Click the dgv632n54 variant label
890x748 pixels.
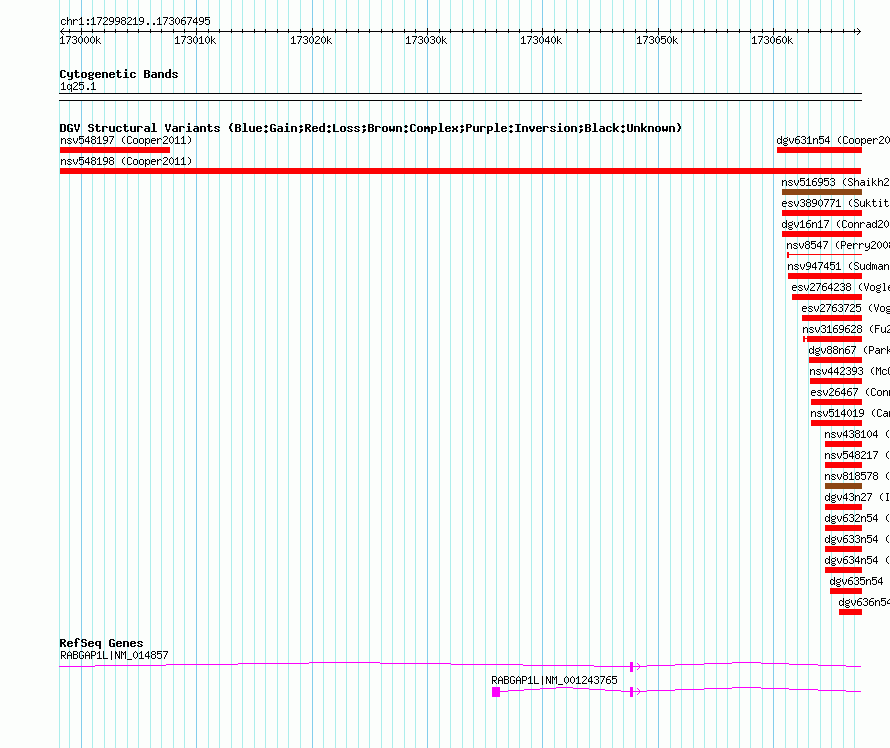[857, 518]
